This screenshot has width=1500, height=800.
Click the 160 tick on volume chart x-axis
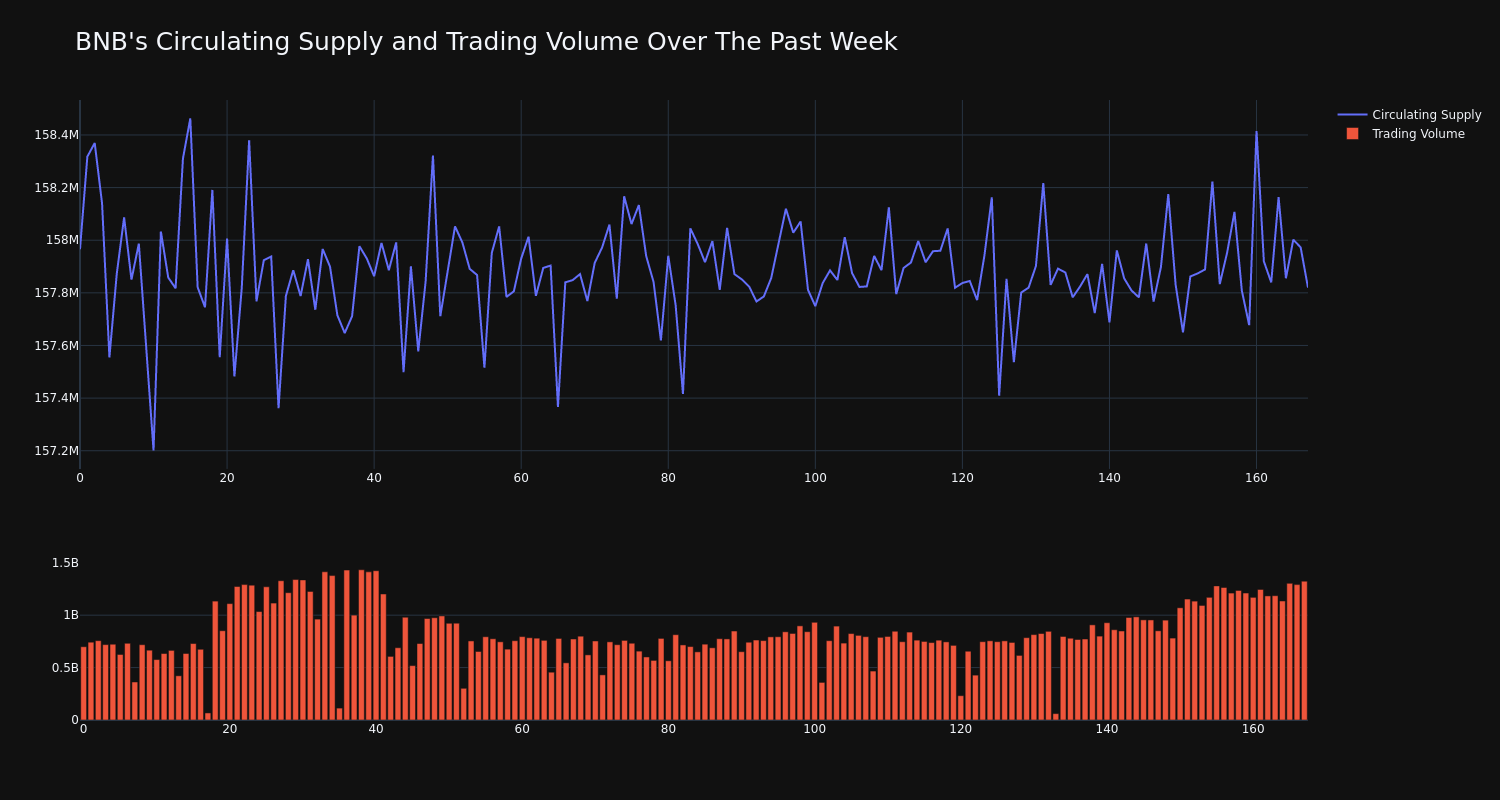pos(1253,729)
